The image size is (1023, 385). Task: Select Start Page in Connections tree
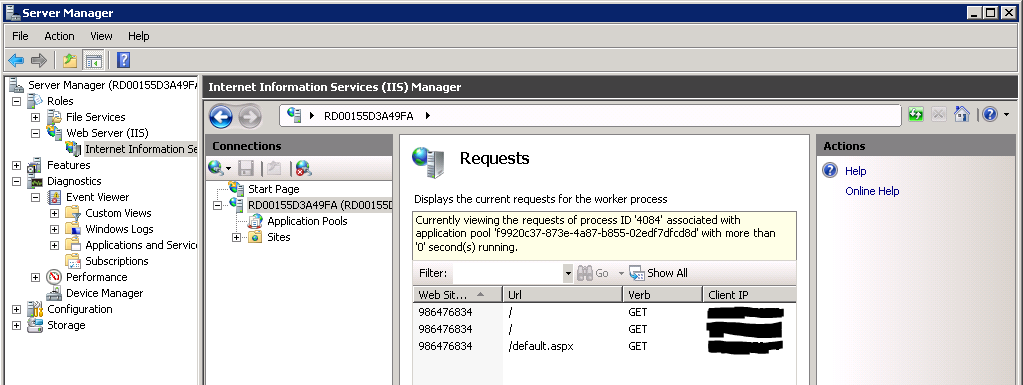(273, 189)
